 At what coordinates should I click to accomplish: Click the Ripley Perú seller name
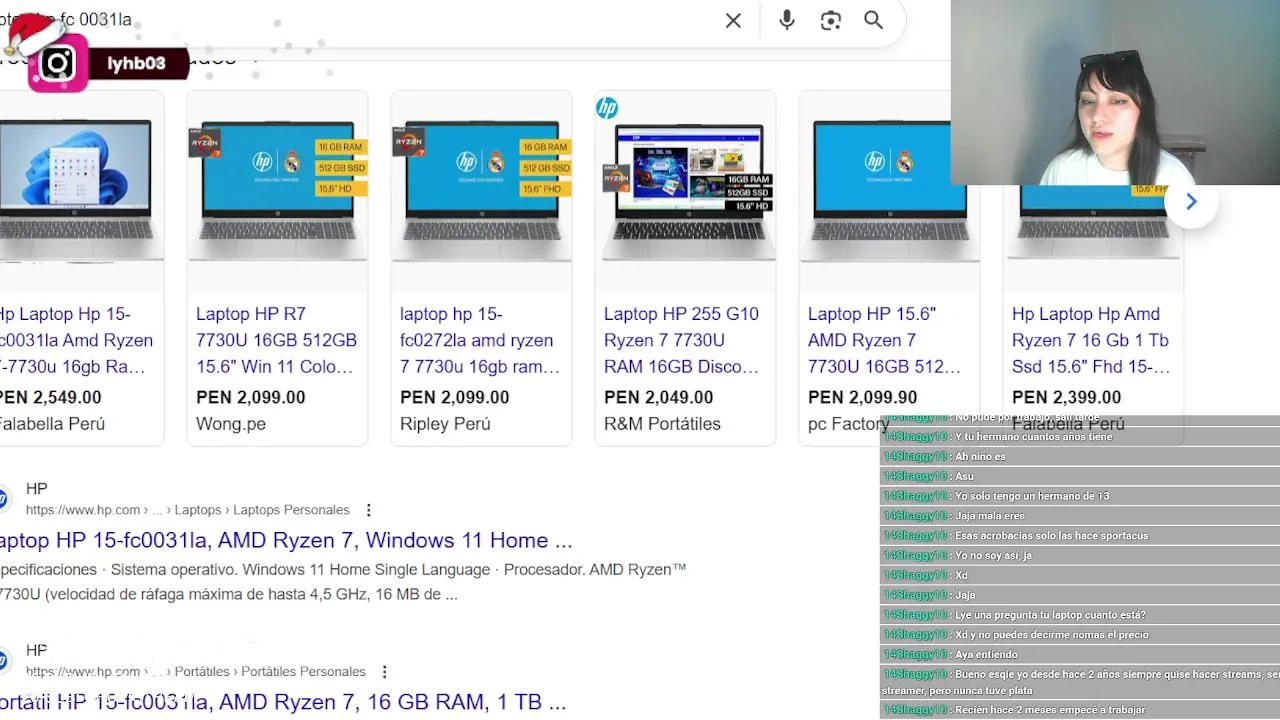coord(445,424)
